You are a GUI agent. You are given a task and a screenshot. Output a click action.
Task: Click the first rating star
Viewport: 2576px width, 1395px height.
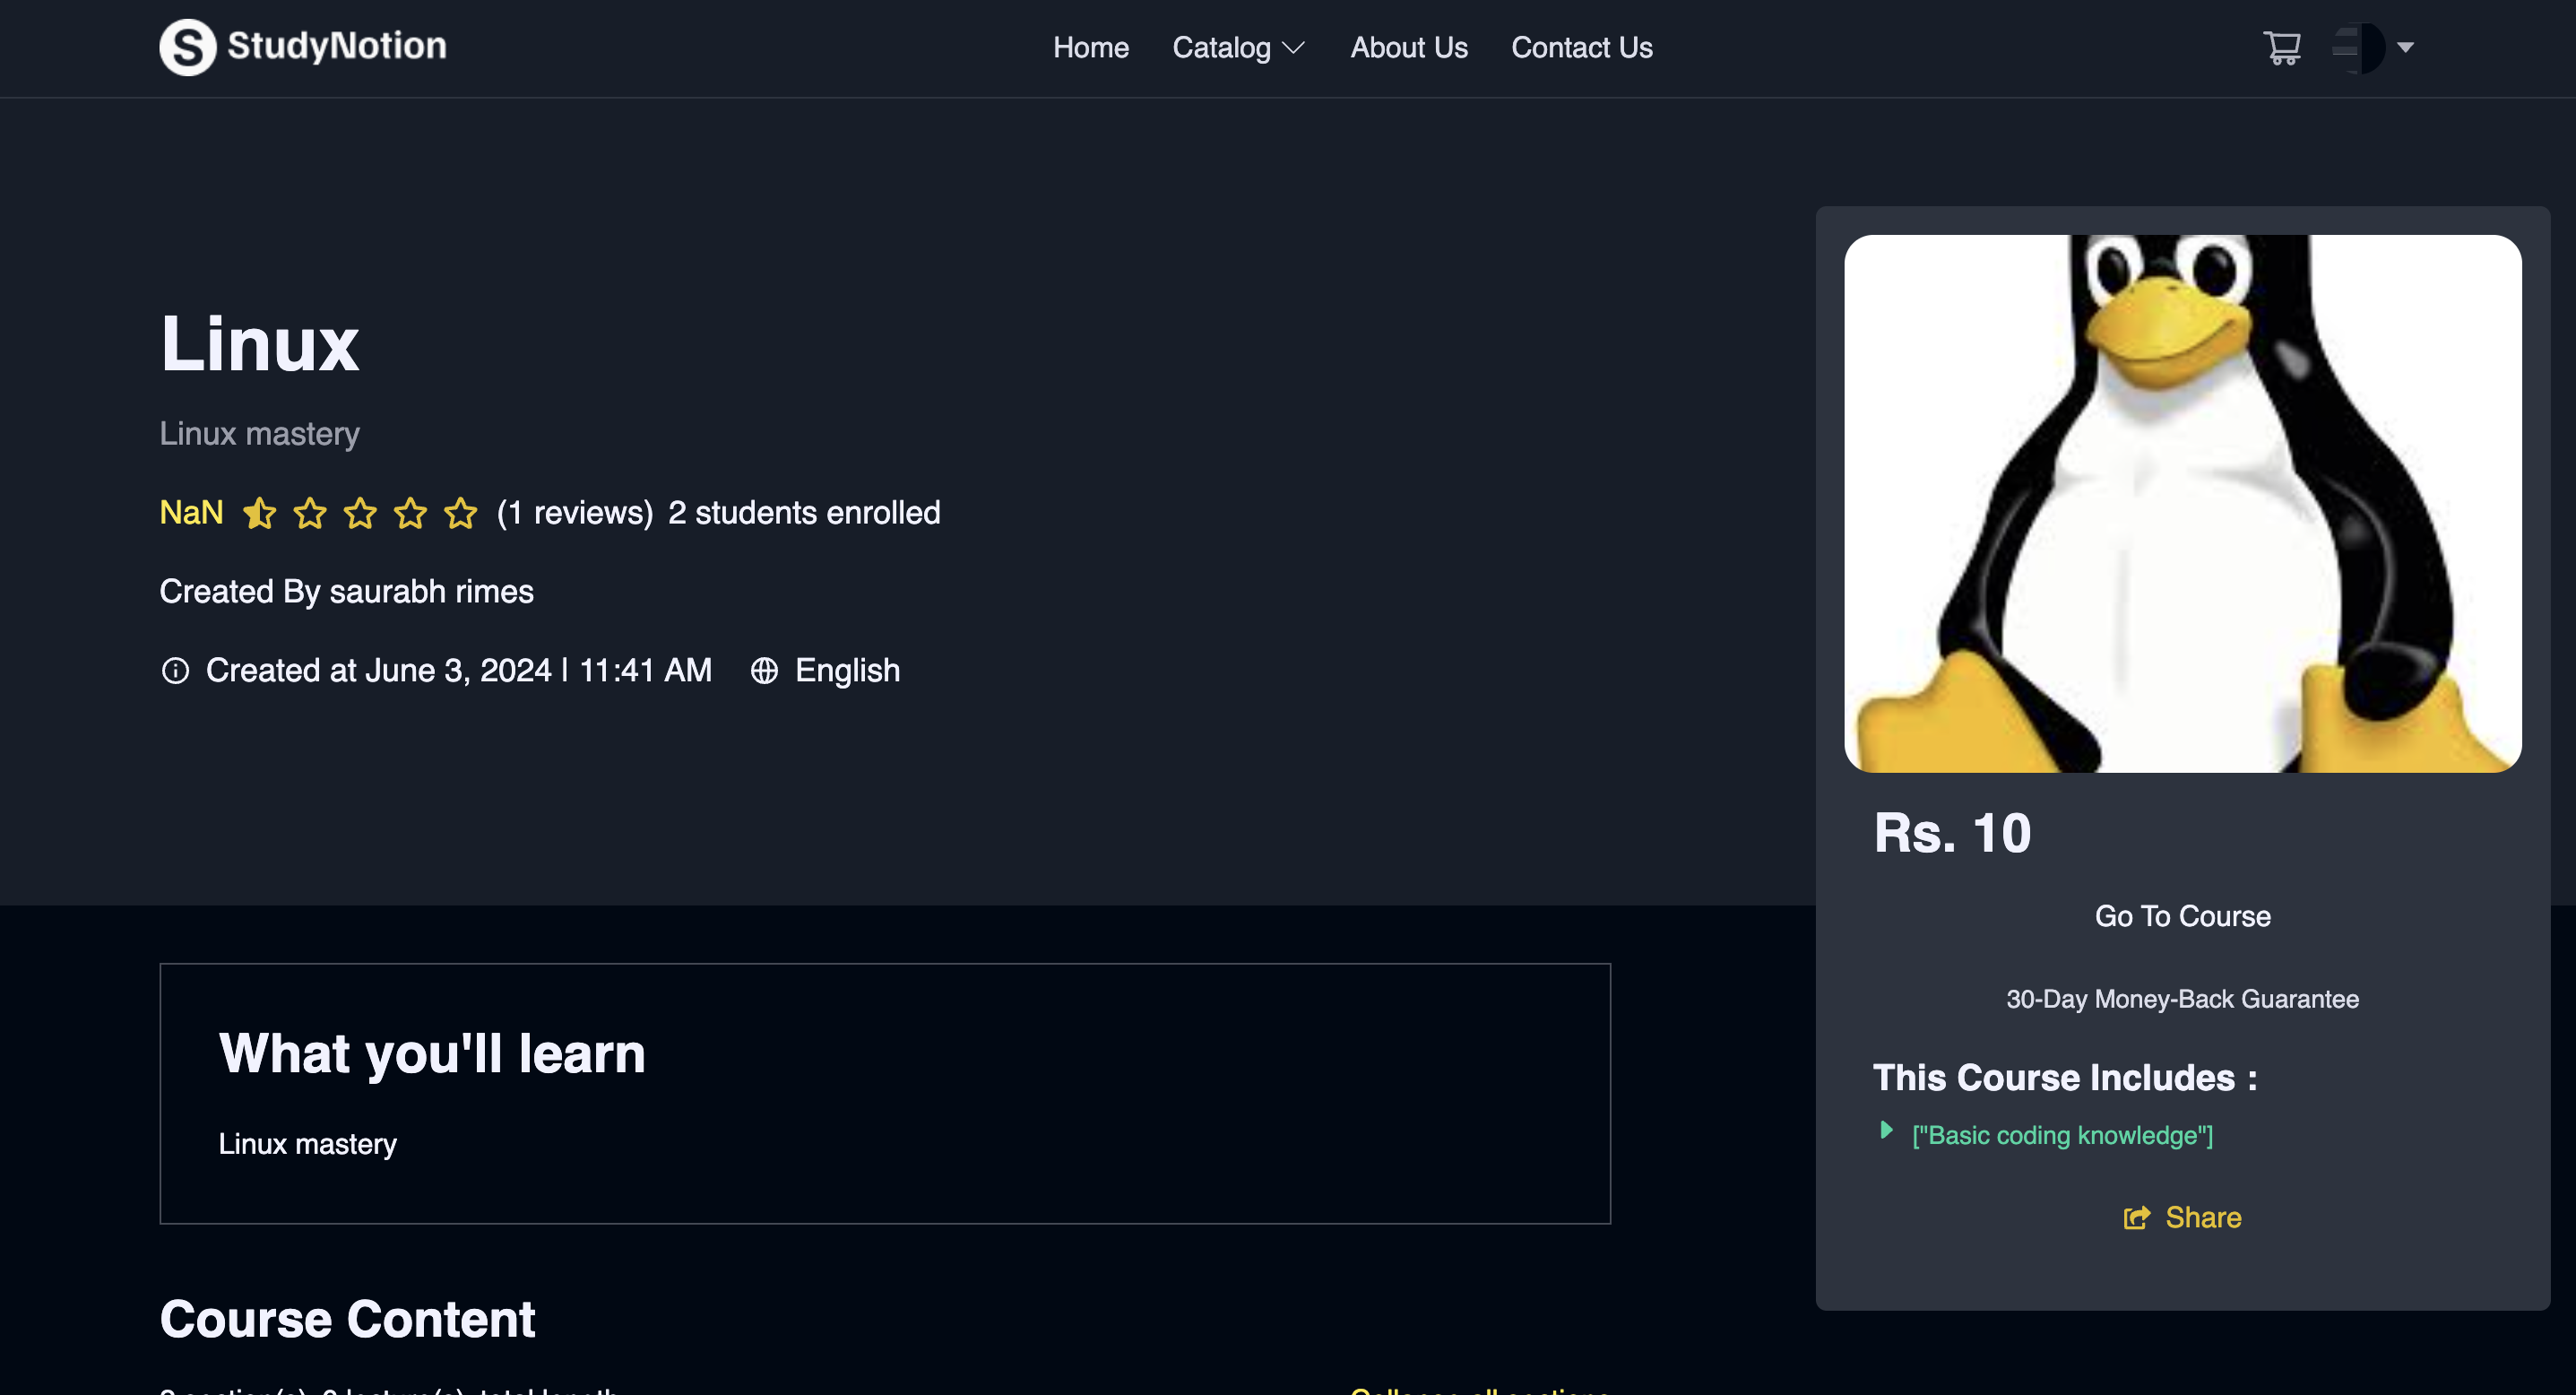pyautogui.click(x=260, y=513)
